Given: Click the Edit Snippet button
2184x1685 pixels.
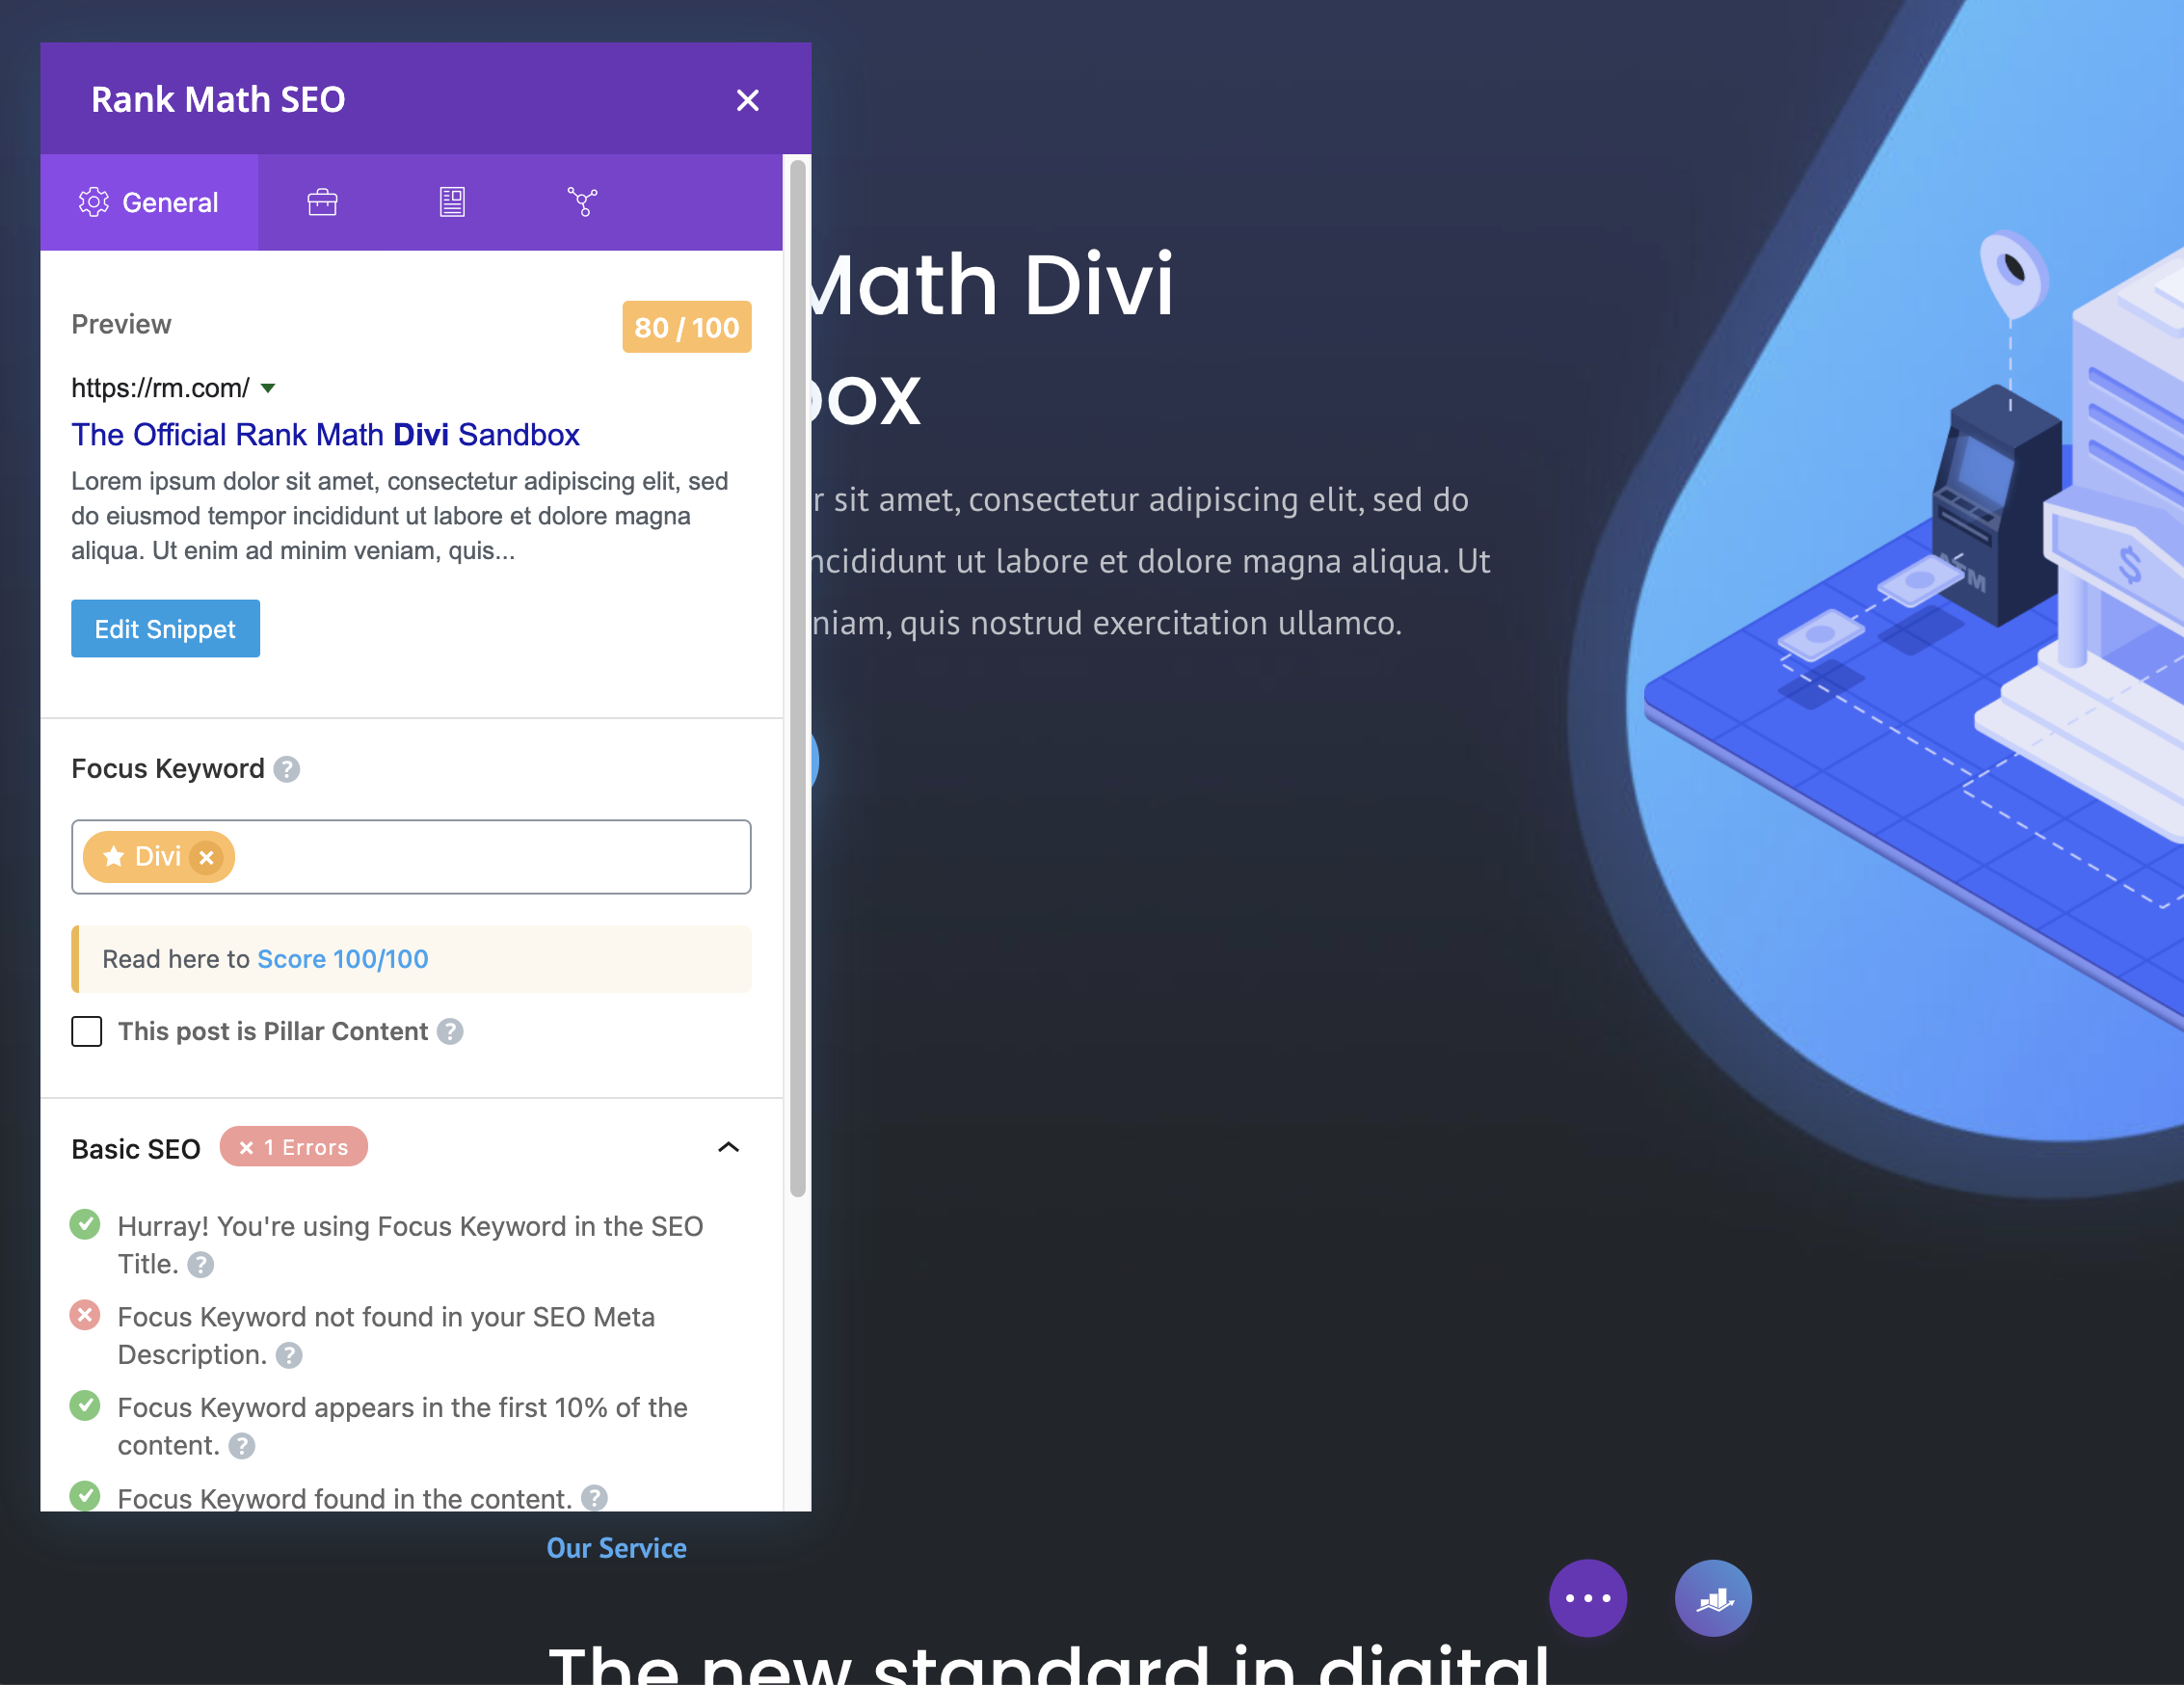Looking at the screenshot, I should pos(165,629).
